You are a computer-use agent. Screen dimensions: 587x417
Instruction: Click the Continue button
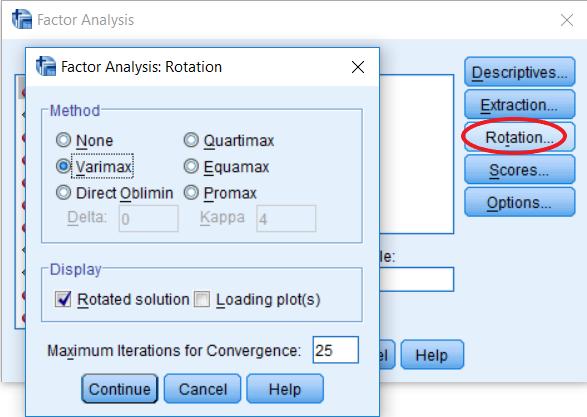coord(119,389)
